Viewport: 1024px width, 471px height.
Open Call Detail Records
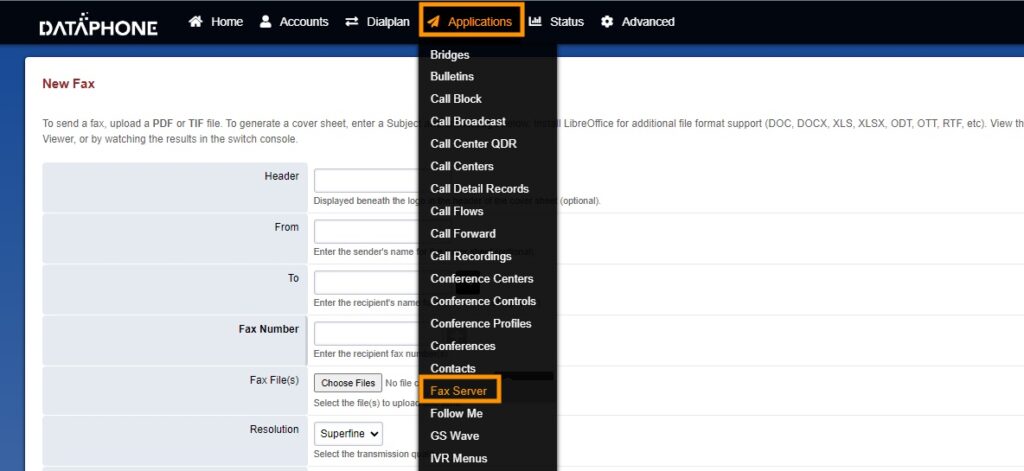tap(479, 189)
